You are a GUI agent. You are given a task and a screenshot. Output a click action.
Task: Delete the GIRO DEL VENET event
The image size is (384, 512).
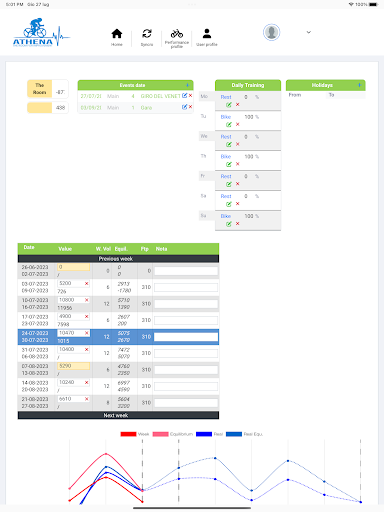[190, 96]
